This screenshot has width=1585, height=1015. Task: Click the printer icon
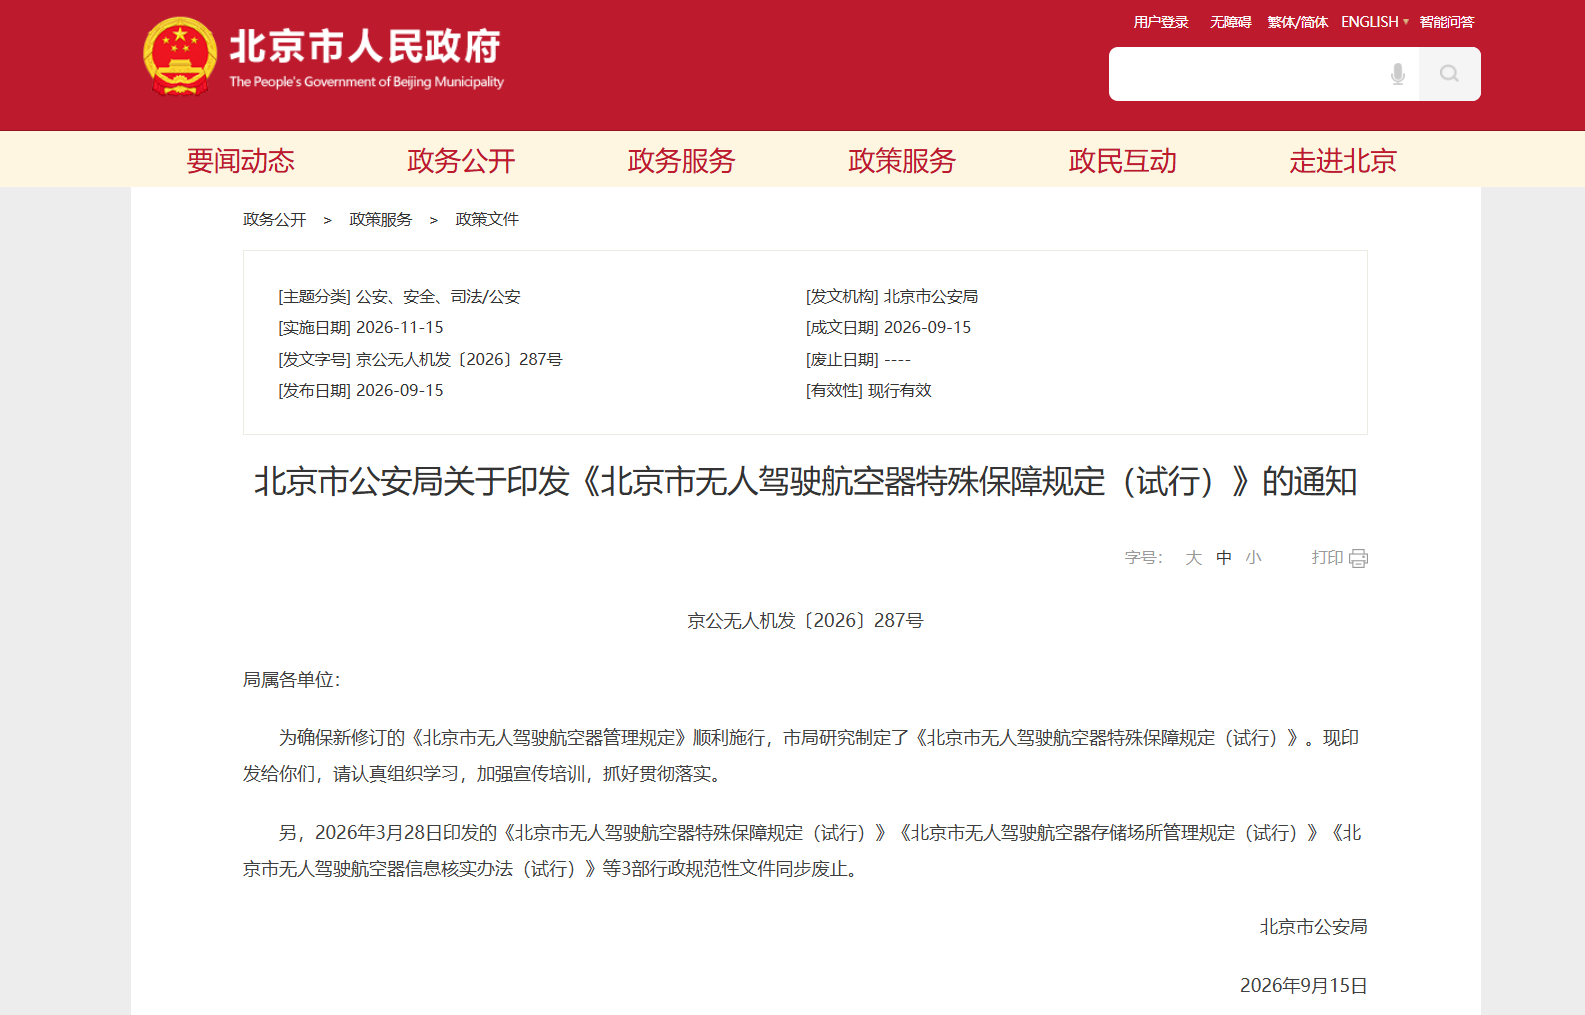[1358, 558]
